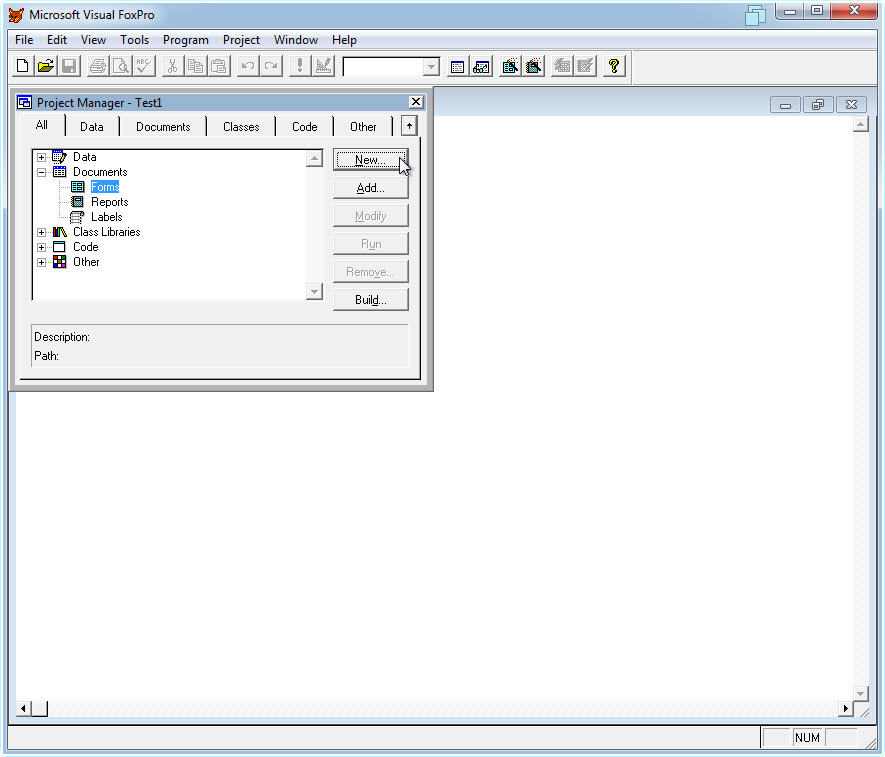885x757 pixels.
Task: Collapse Project Manager with the up-arrow button
Action: point(409,126)
